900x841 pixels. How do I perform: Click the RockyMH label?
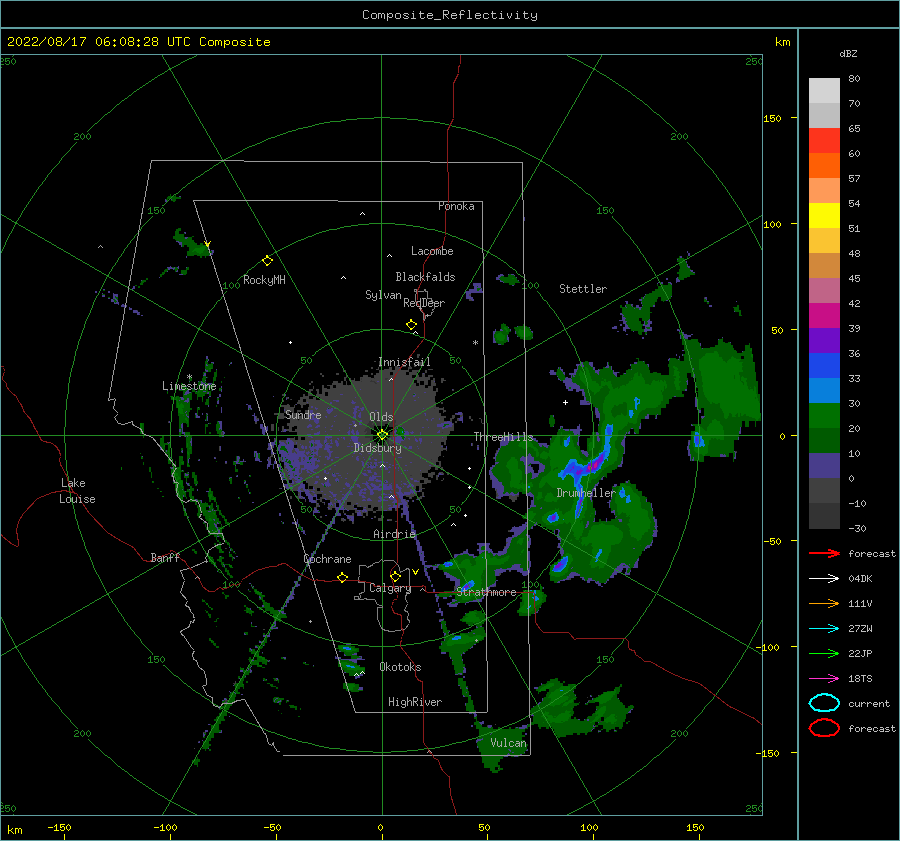pos(264,280)
